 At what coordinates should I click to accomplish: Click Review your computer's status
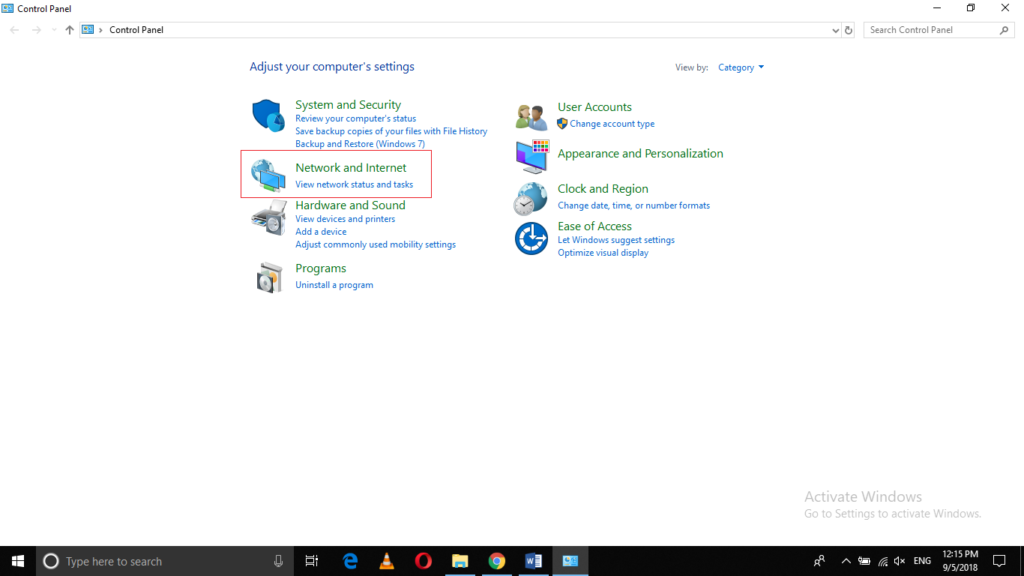(x=355, y=118)
